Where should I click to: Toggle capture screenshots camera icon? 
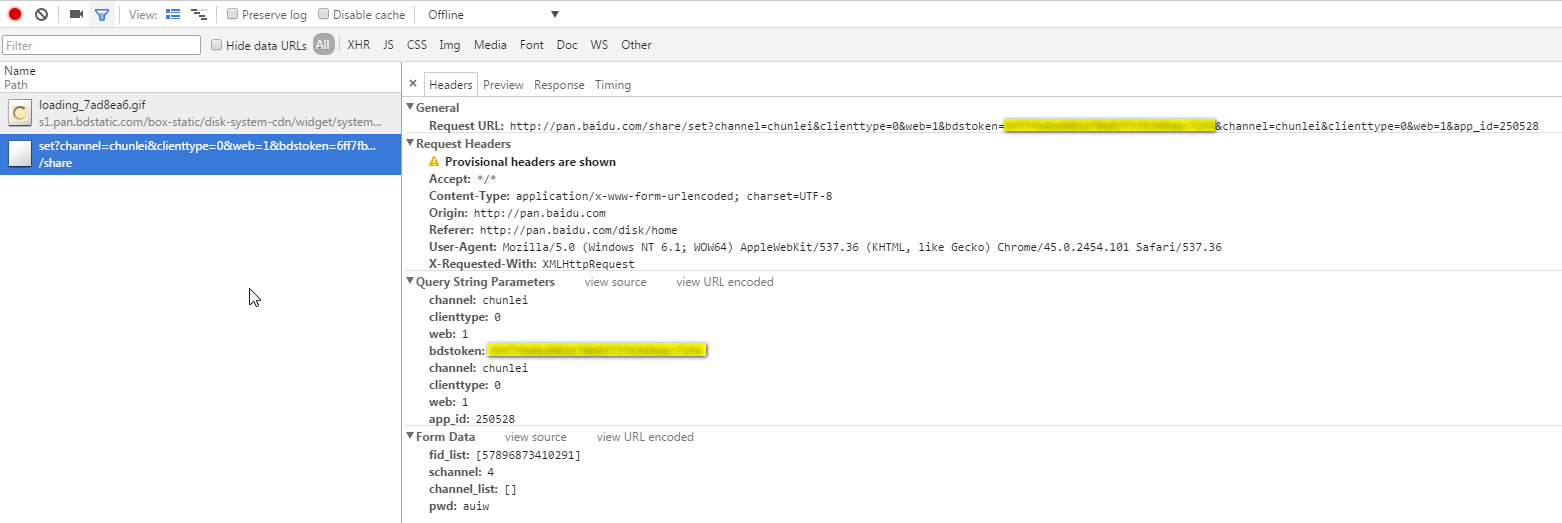tap(76, 14)
